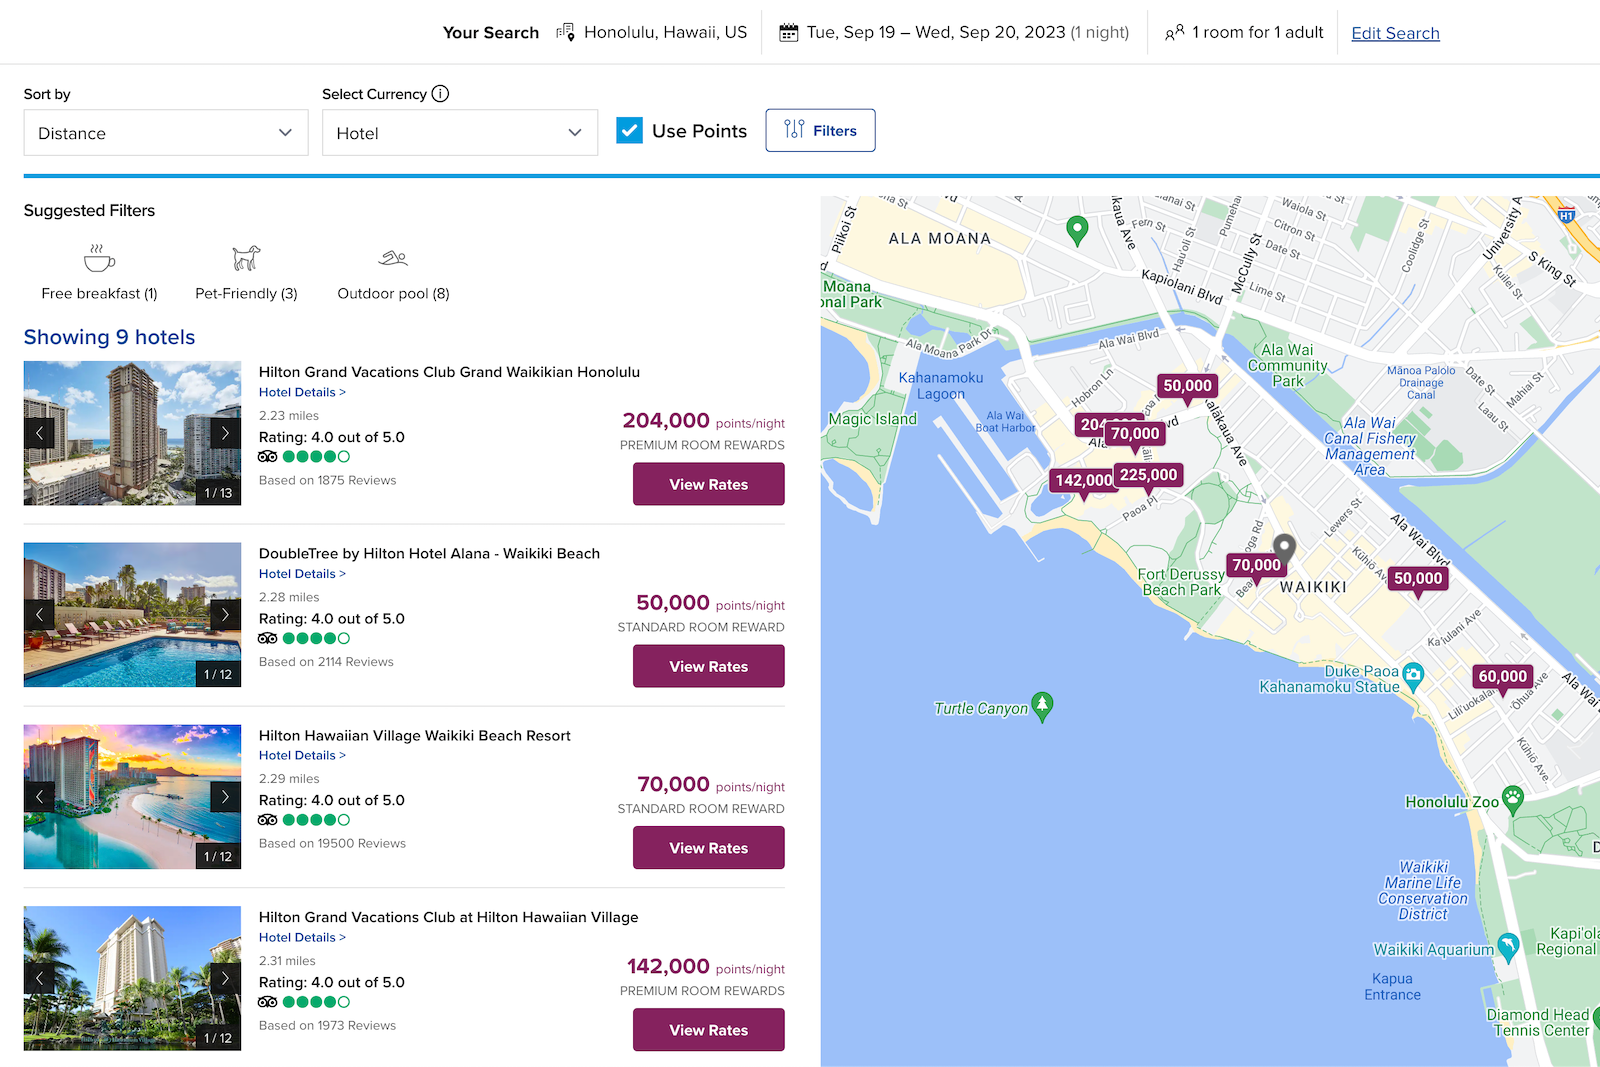Select the 225,000 points map marker
Viewport: 1600px width, 1067px height.
(1148, 476)
